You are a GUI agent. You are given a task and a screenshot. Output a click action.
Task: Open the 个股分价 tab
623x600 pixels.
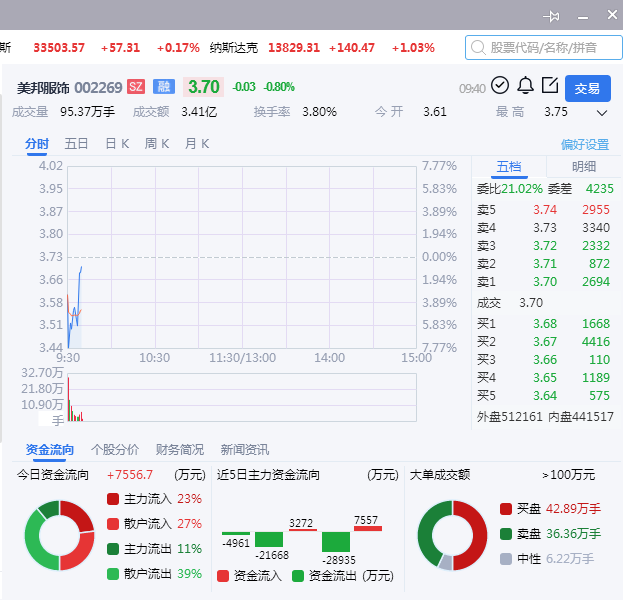pyautogui.click(x=115, y=450)
